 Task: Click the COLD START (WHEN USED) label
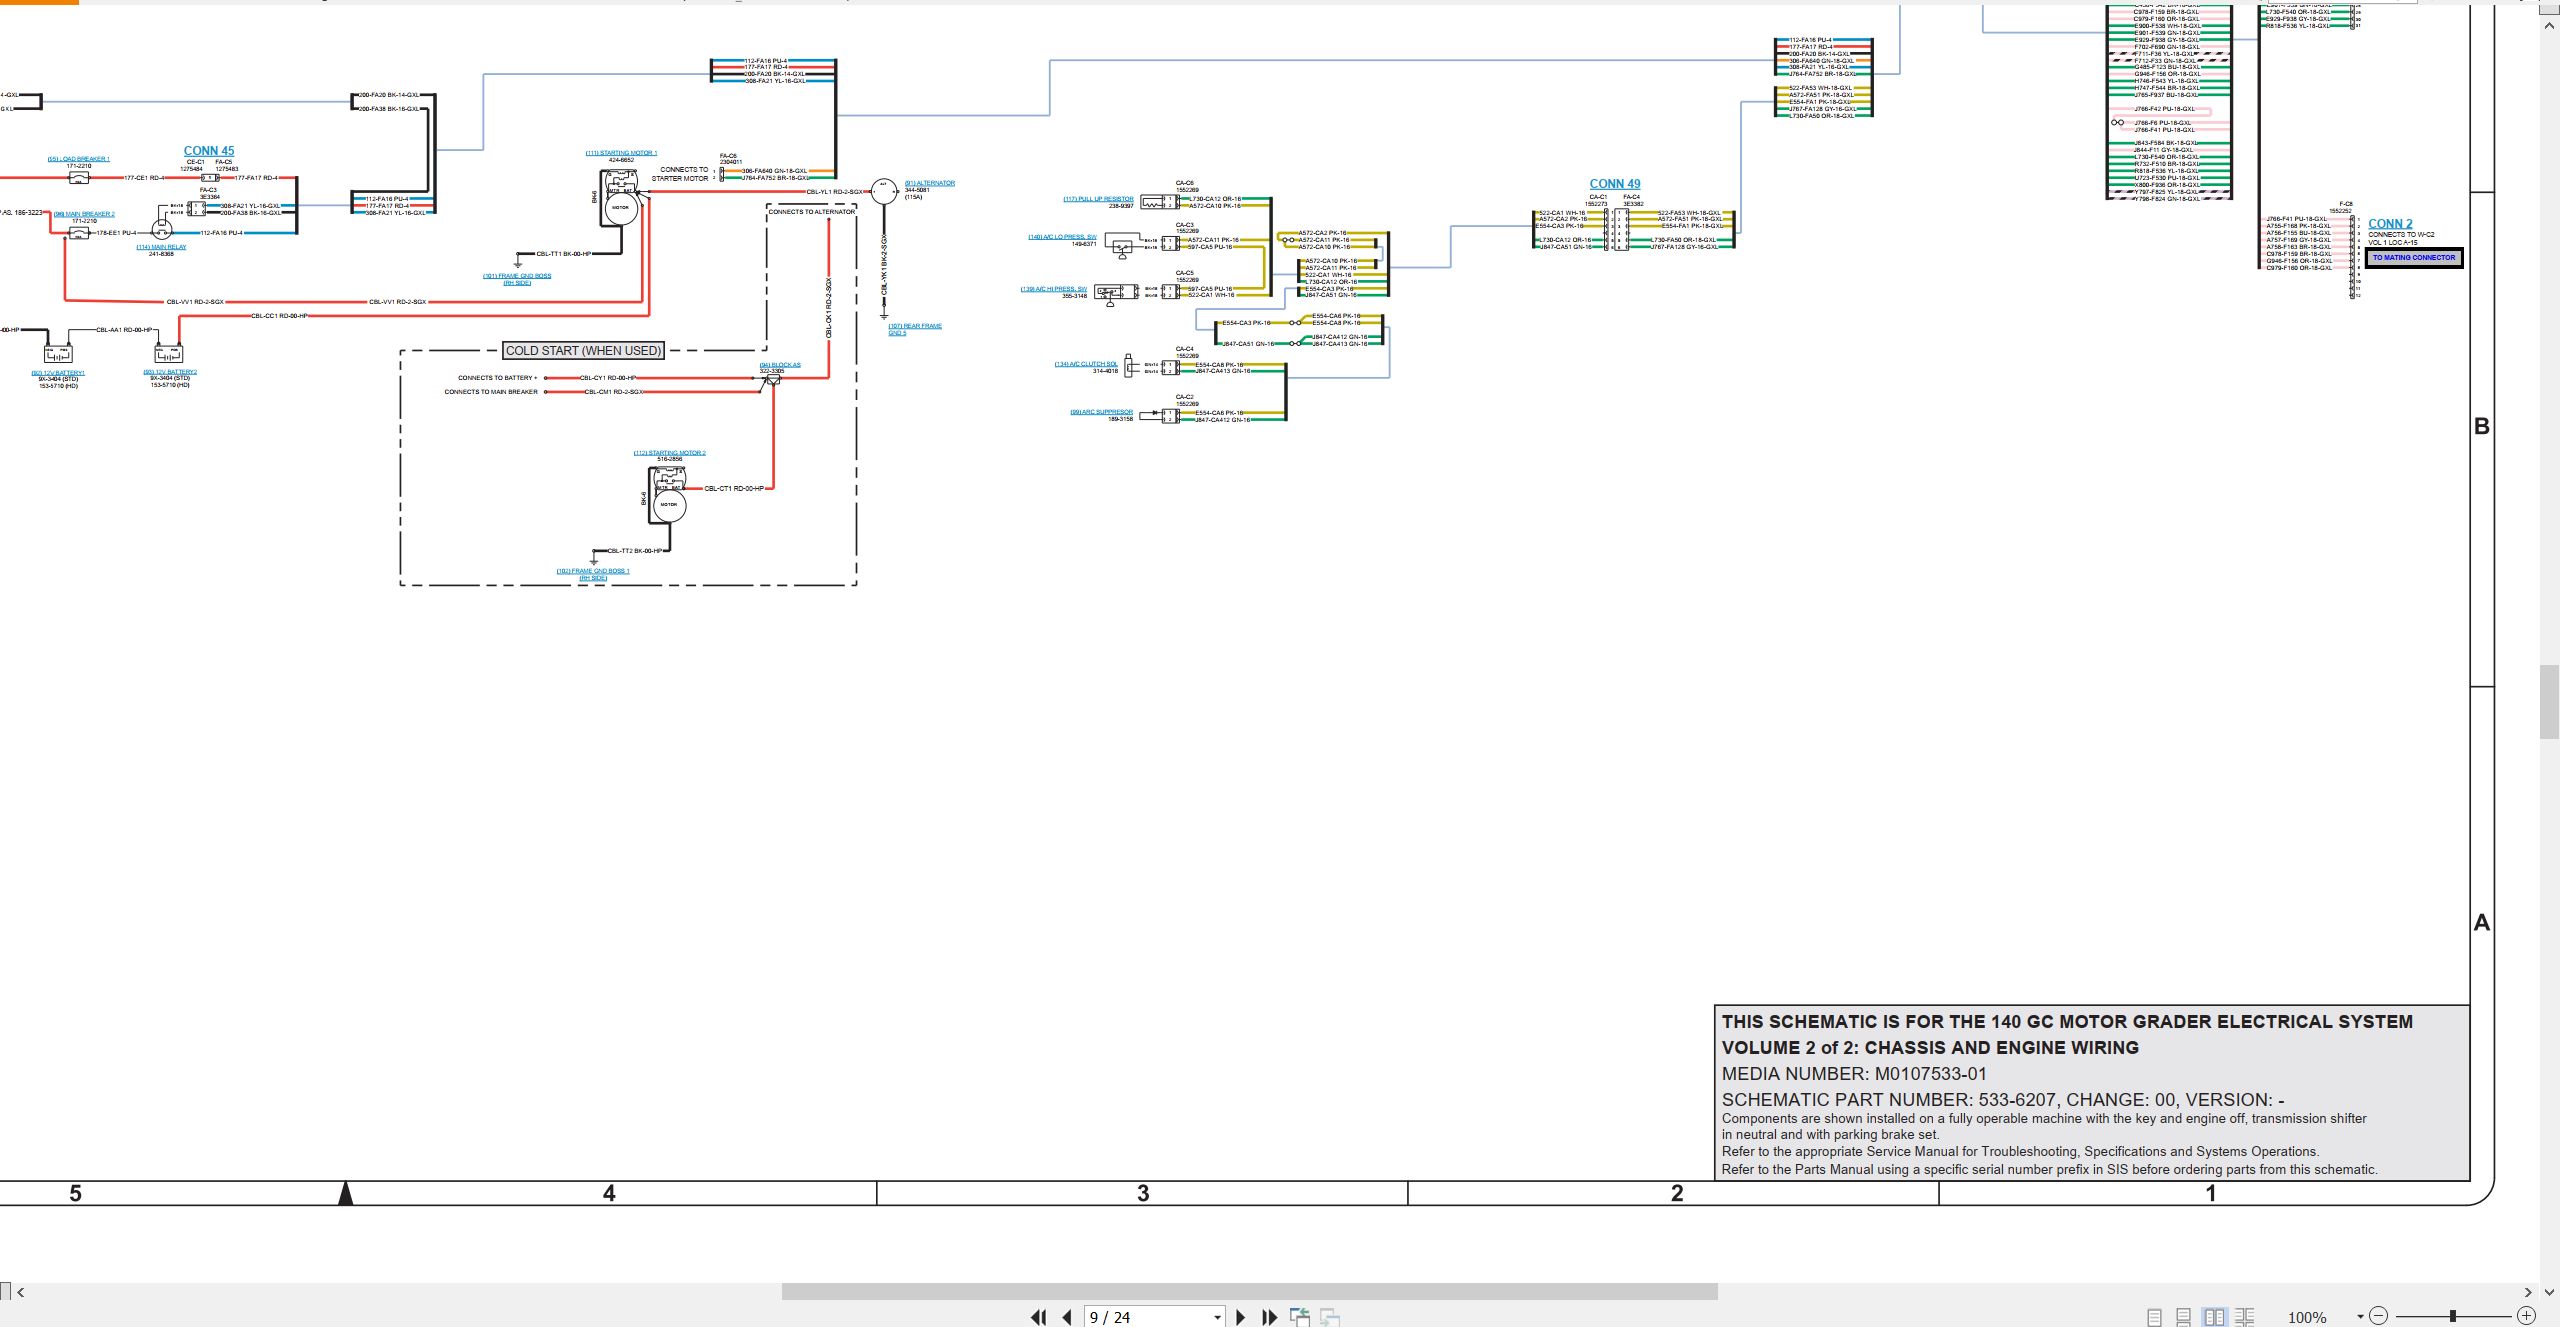pos(583,351)
